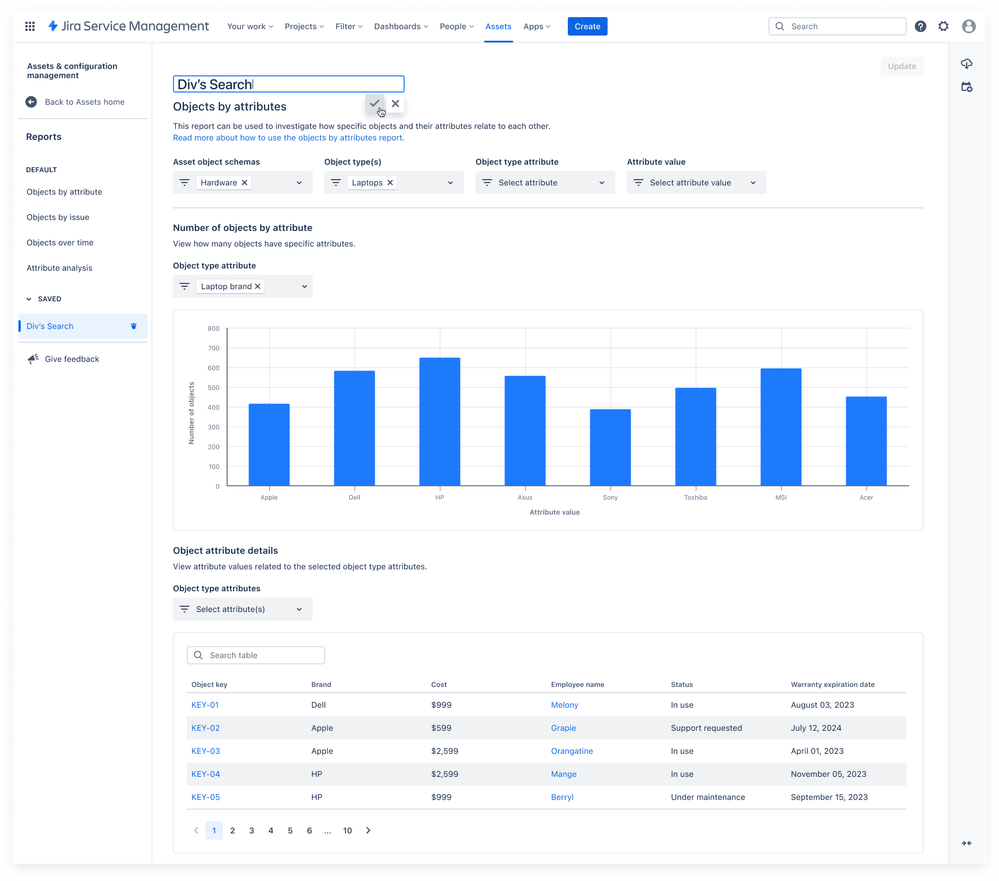
Task: Remove the Laptop brand attribute tag
Action: [258, 287]
